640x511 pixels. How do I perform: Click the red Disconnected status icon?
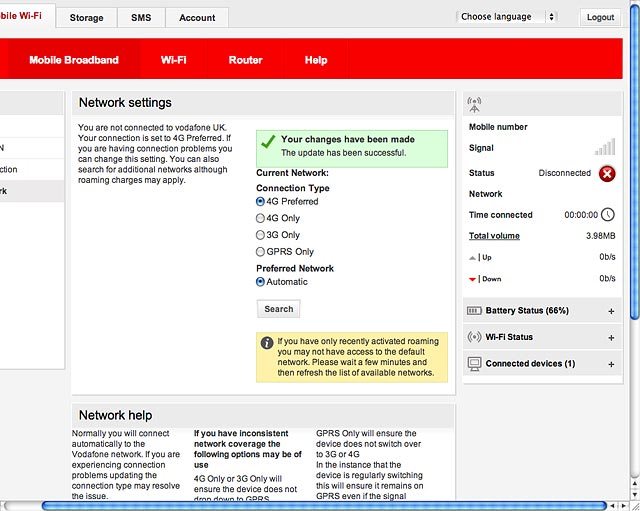click(x=607, y=173)
